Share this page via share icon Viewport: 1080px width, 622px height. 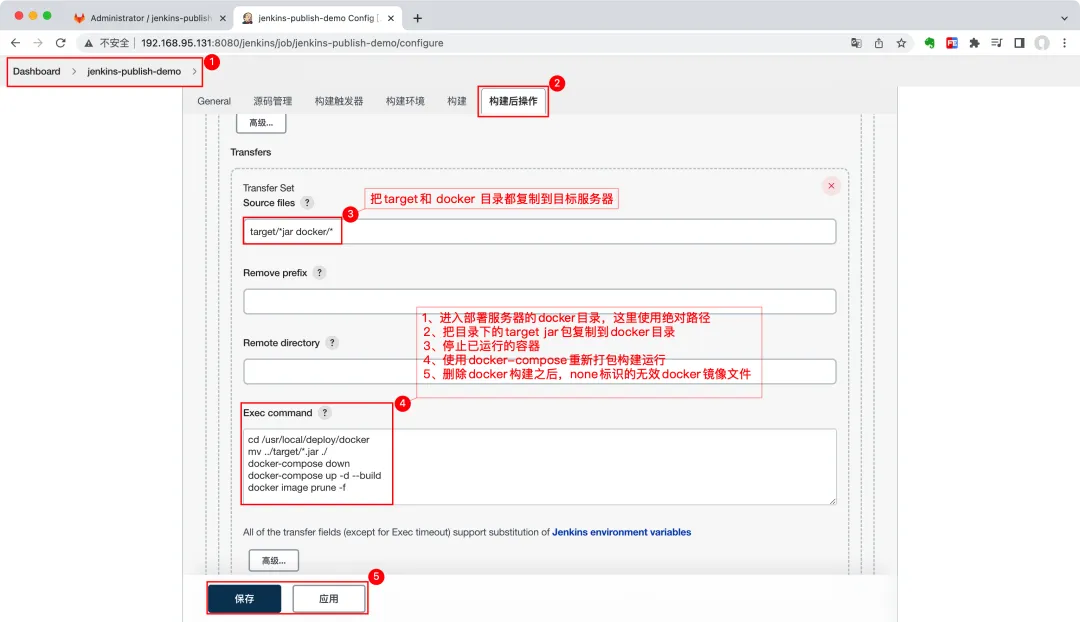coord(879,43)
